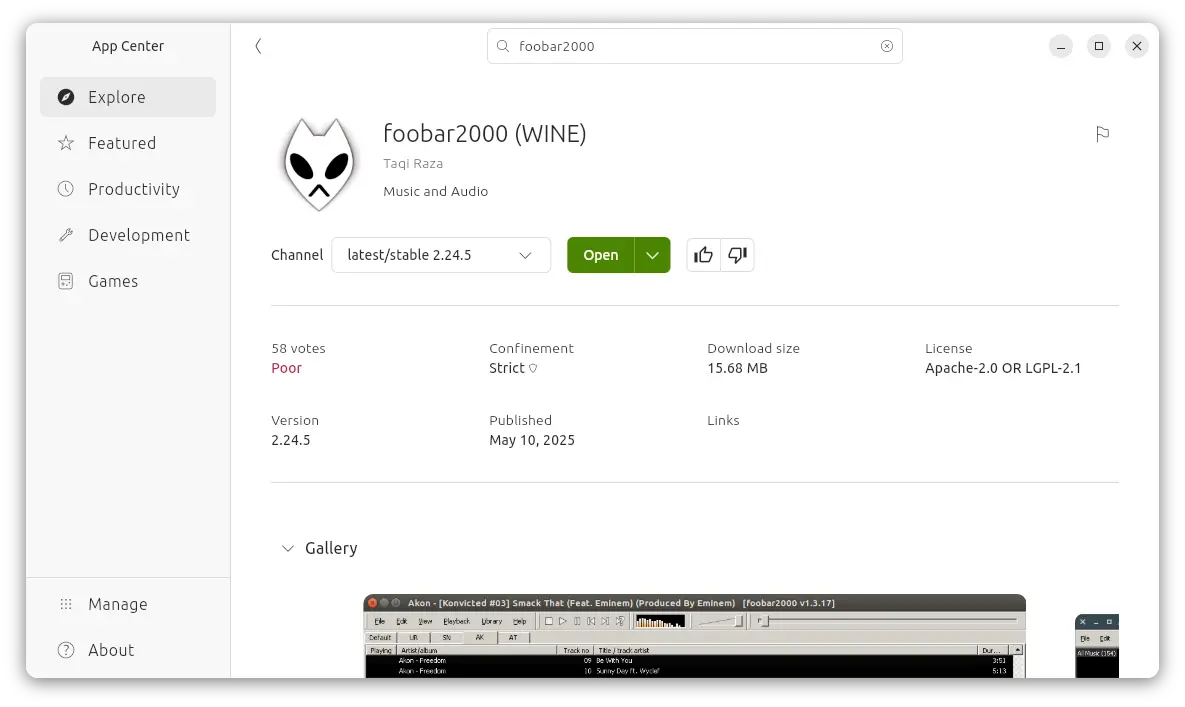Viewport: 1185px width, 707px height.
Task: Click the Poor rating text
Action: click(286, 368)
